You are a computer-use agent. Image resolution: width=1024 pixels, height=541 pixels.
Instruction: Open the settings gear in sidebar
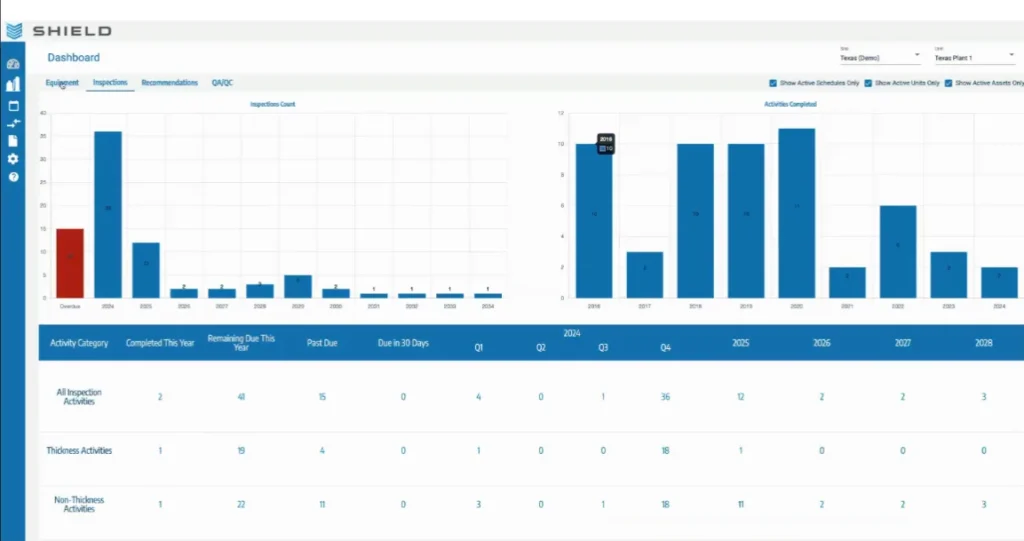coord(13,159)
